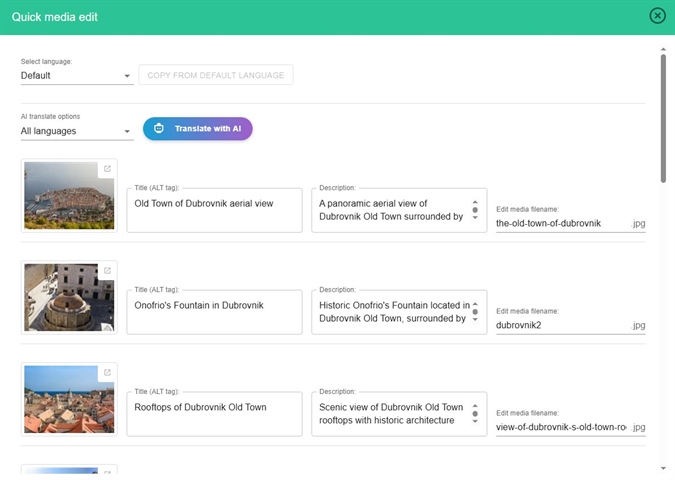Close the Quick media edit dialog
Image resolution: width=675 pixels, height=480 pixels.
(x=657, y=16)
